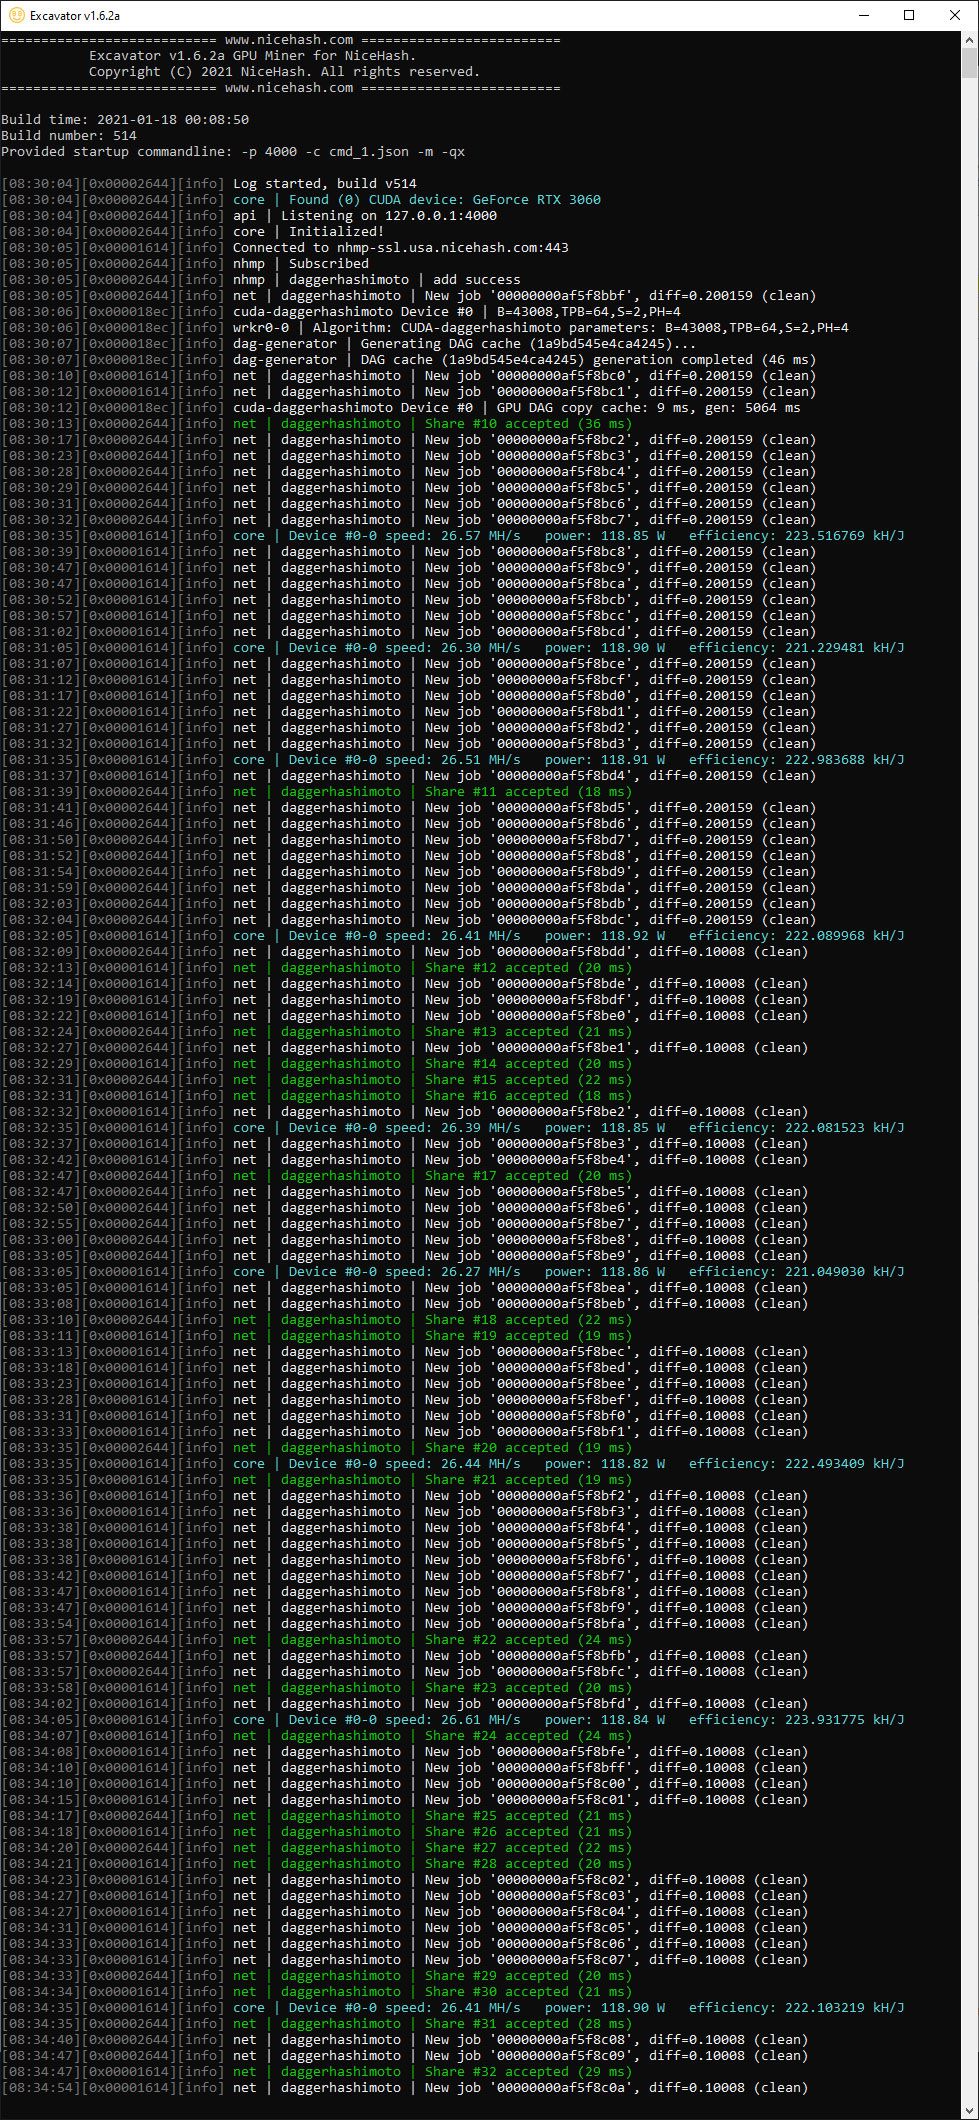
Task: Click the startup commandline '-p 4000 -c cmd_1.json' line
Action: pos(233,152)
